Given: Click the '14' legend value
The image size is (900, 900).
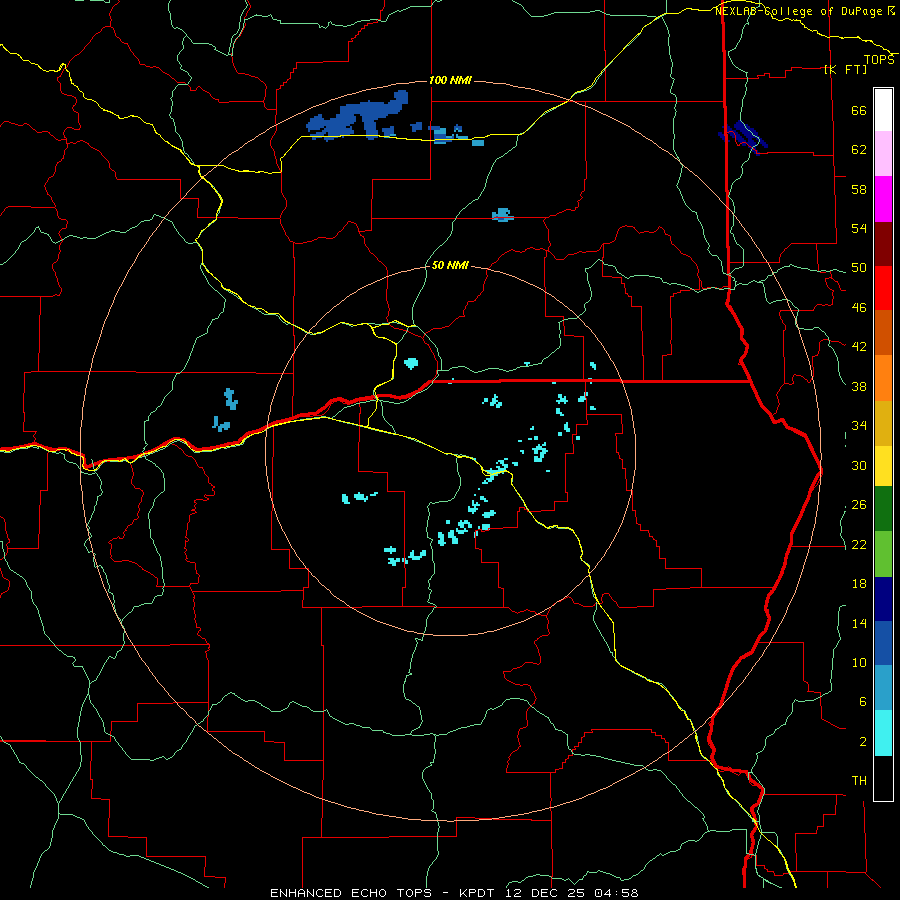Looking at the screenshot, I should click(x=859, y=623).
